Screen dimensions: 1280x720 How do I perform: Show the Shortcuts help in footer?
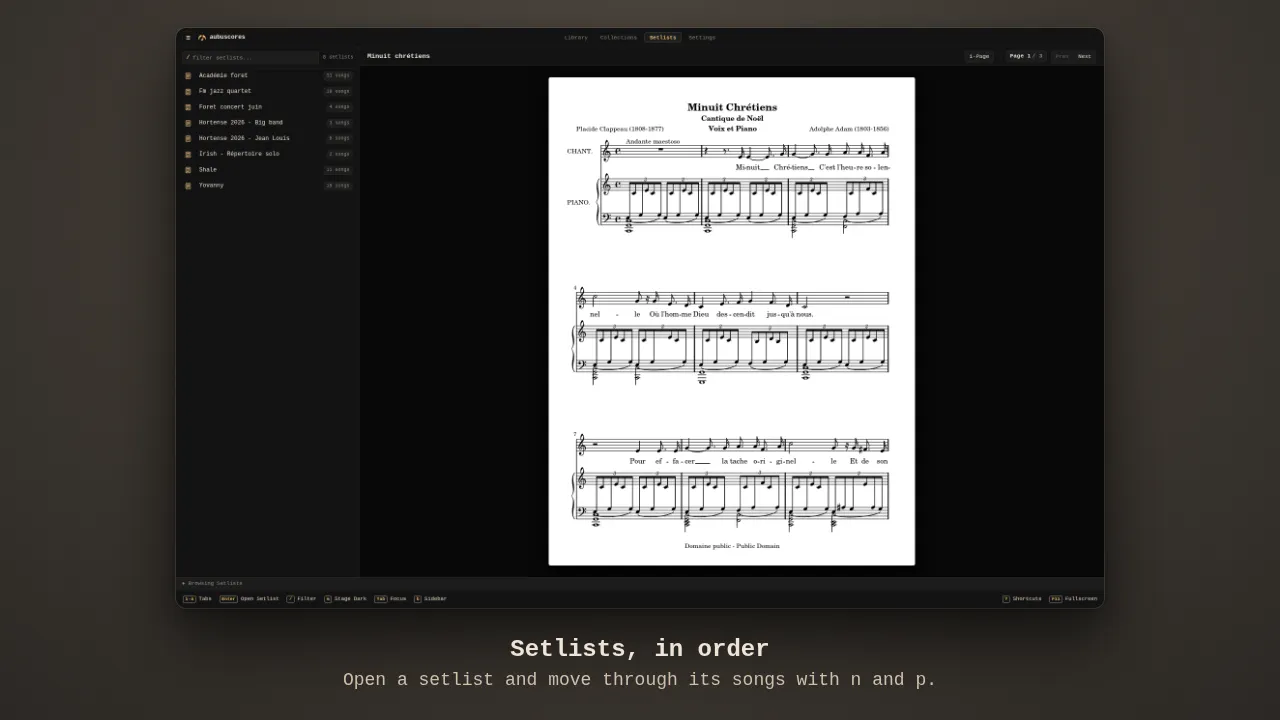tap(1022, 599)
